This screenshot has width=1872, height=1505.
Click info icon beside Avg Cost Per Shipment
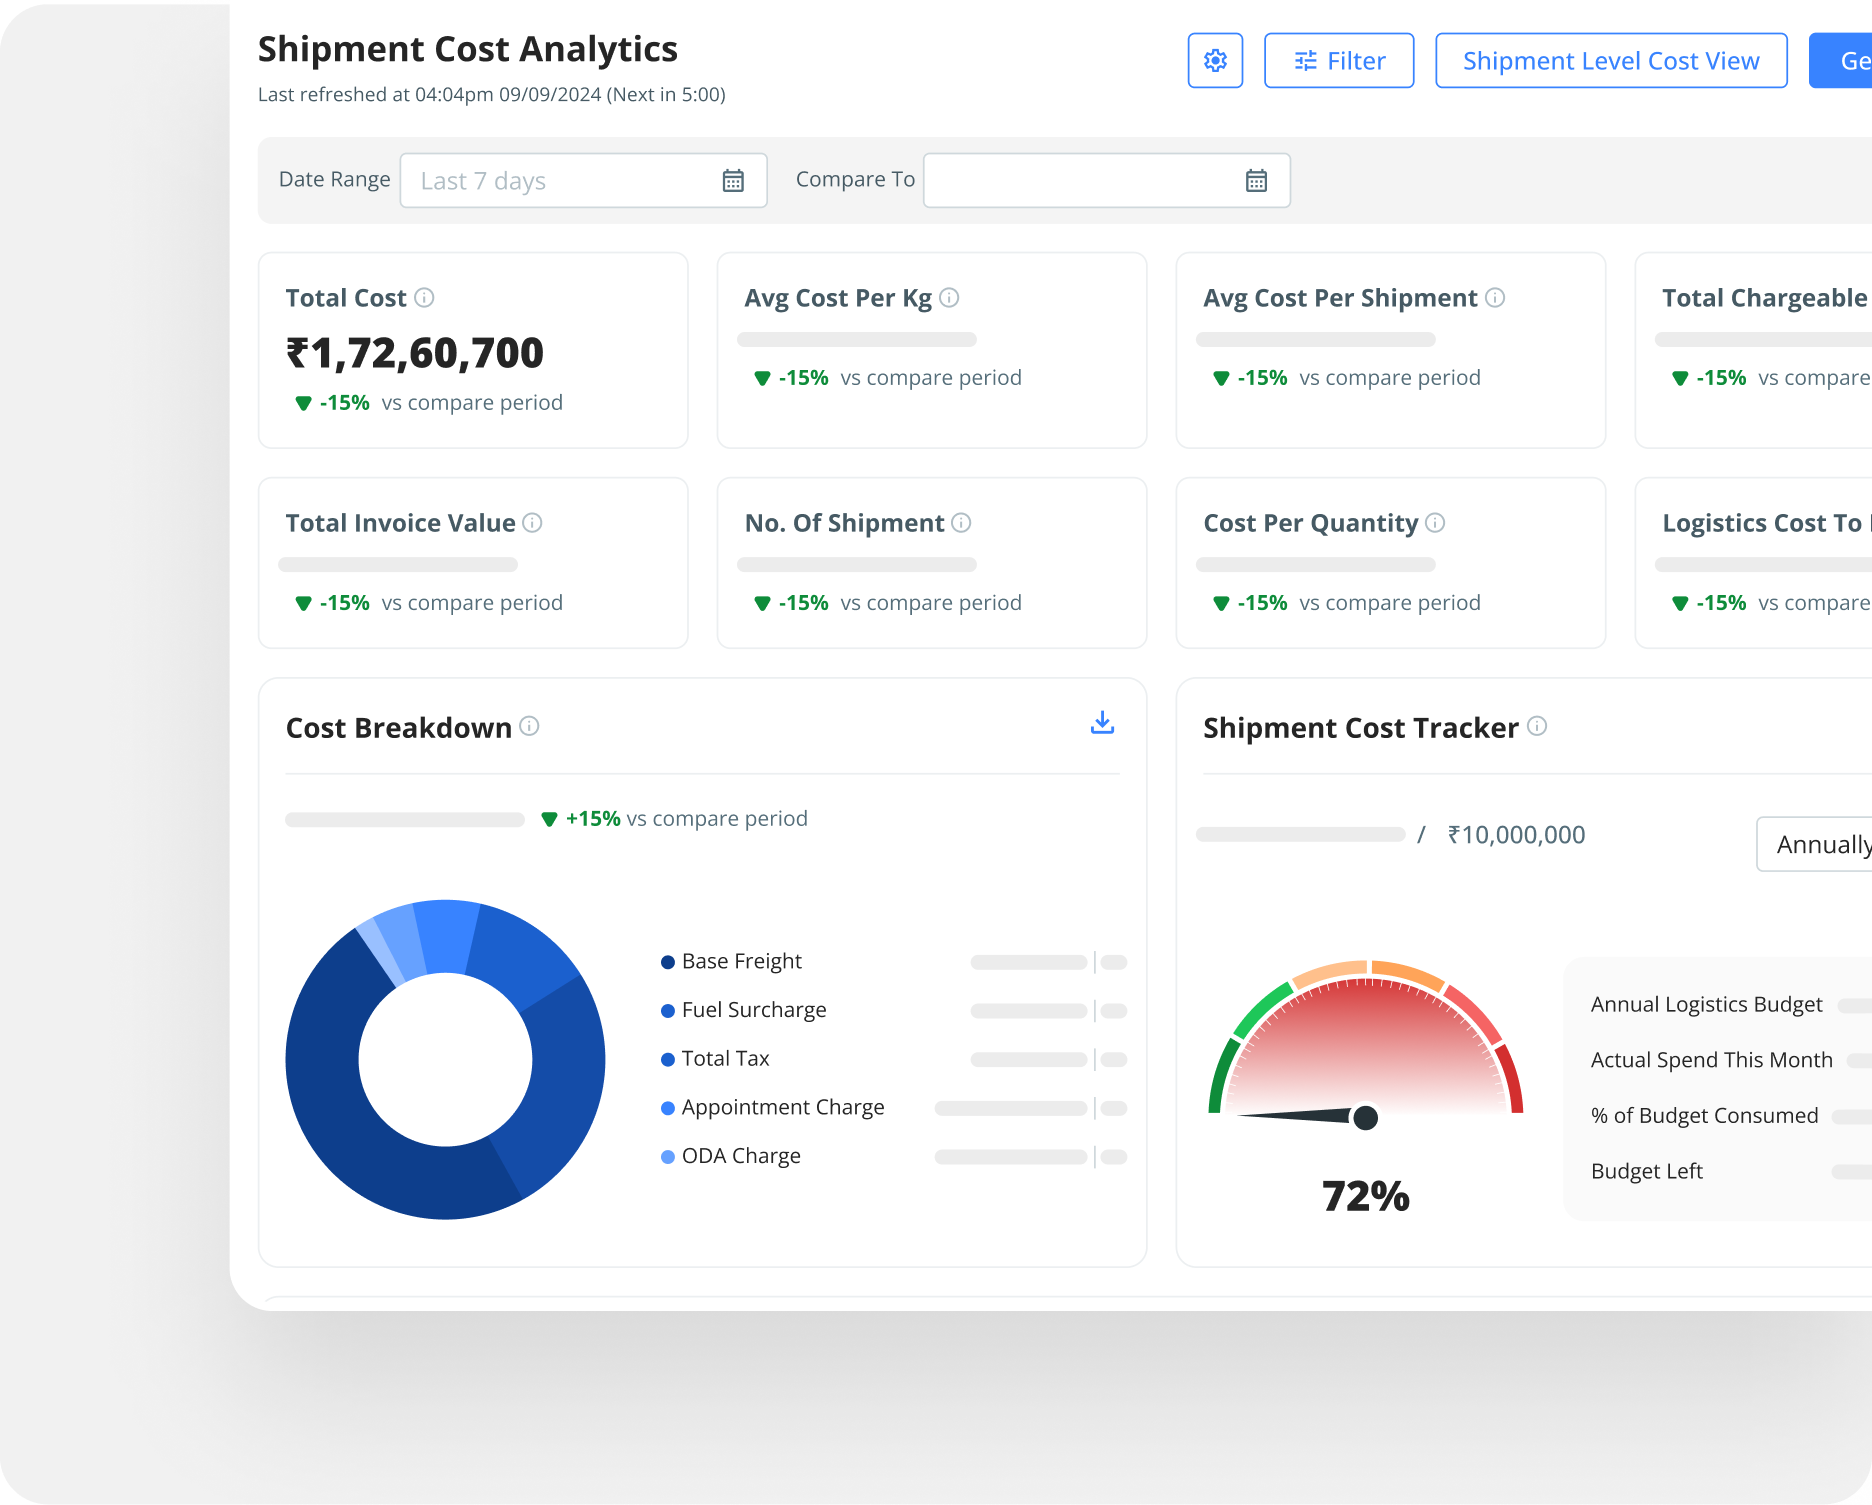(1495, 298)
